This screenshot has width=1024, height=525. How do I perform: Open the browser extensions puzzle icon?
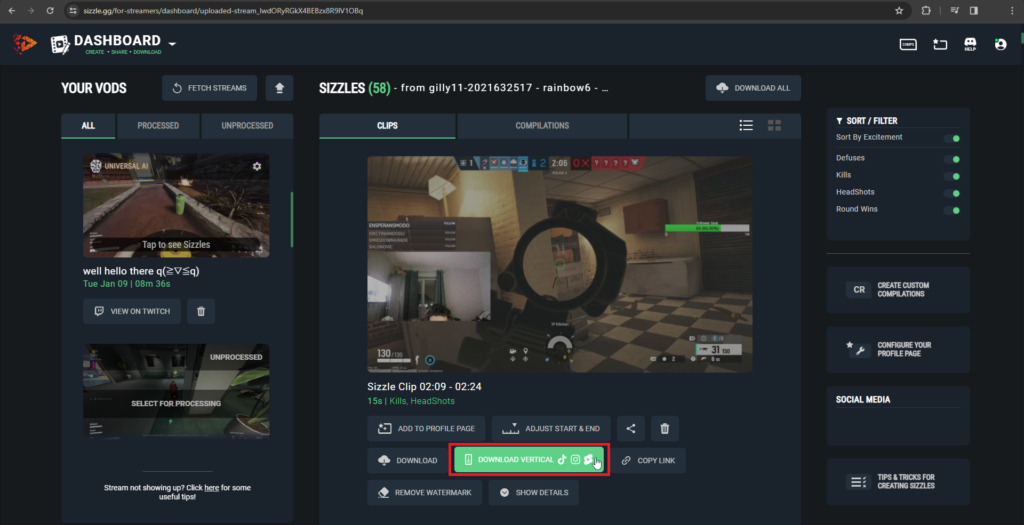coord(925,10)
